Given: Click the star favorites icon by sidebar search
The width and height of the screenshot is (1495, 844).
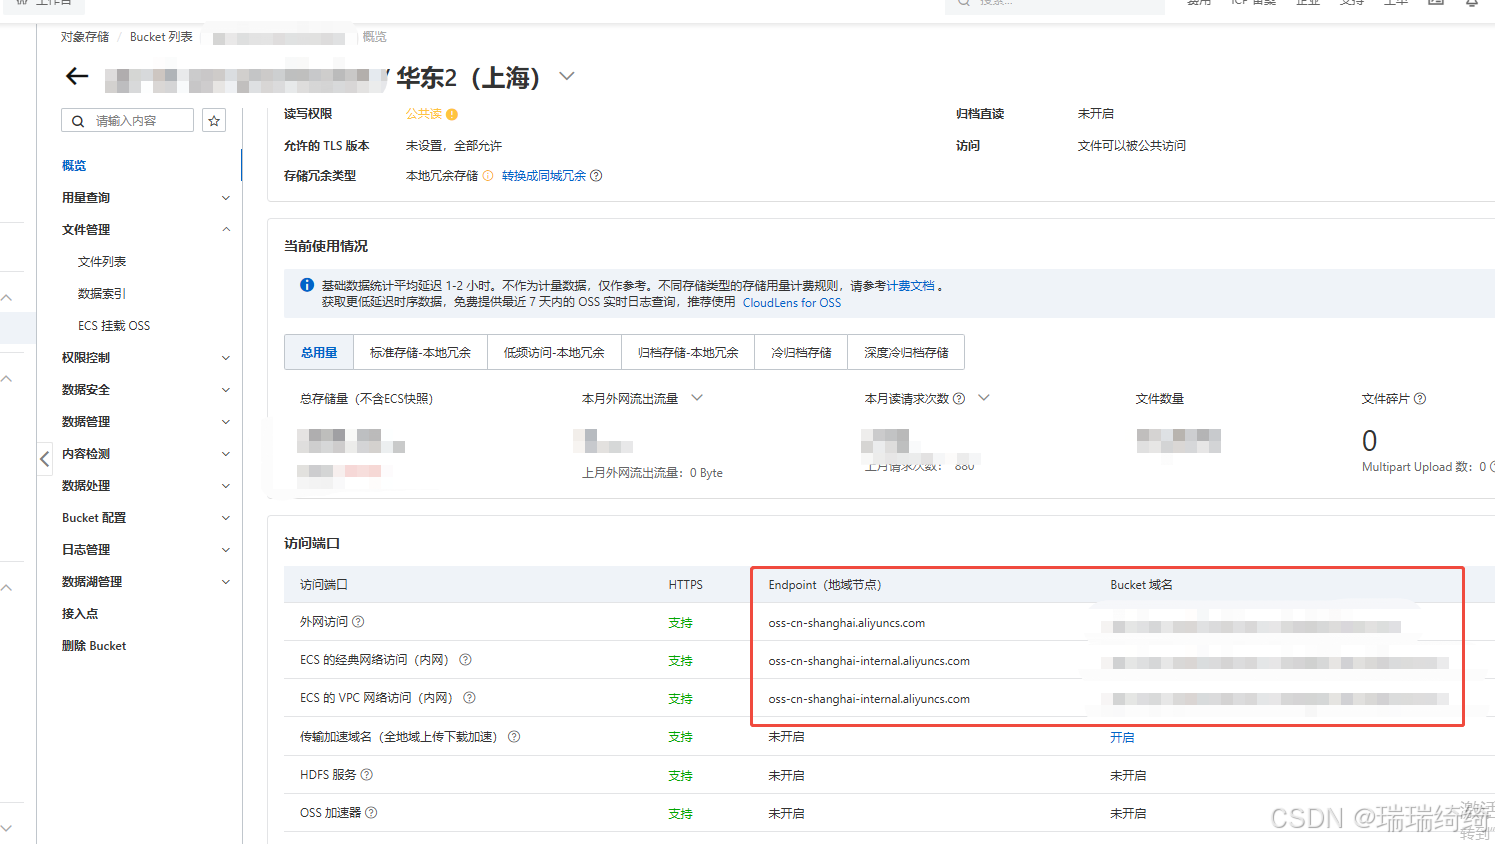Looking at the screenshot, I should pyautogui.click(x=214, y=121).
